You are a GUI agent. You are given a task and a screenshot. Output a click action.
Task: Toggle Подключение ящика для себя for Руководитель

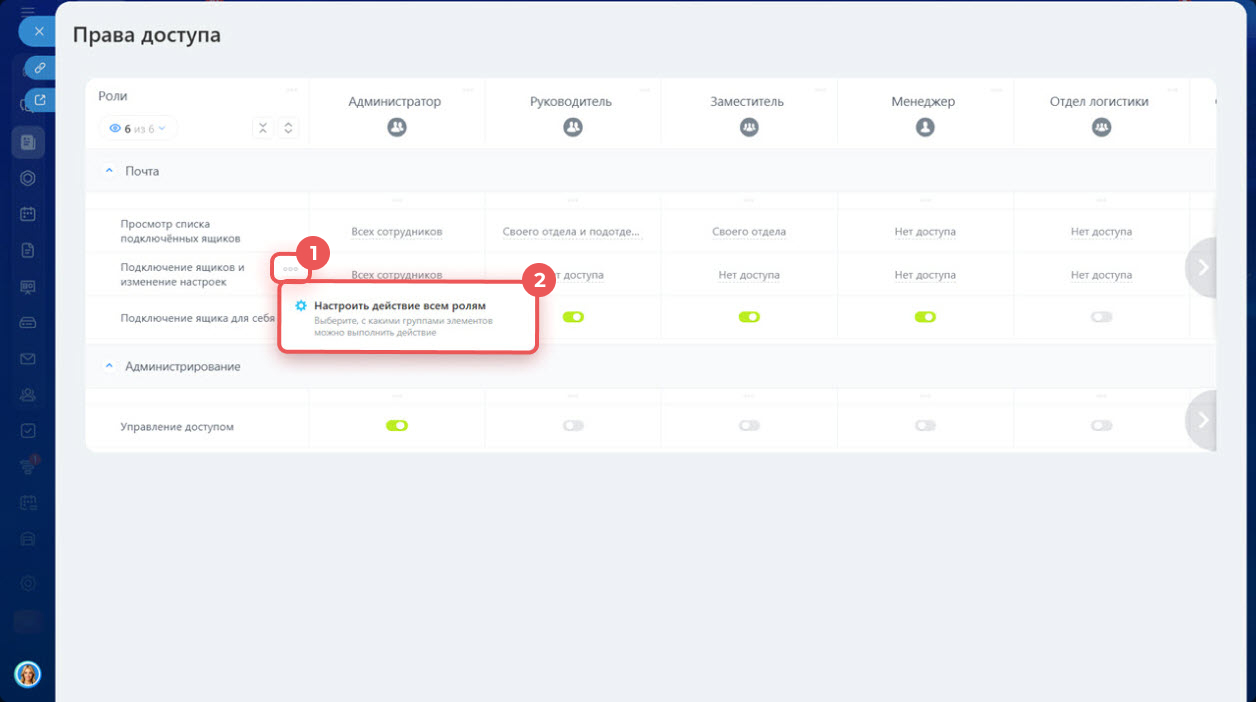tap(573, 317)
